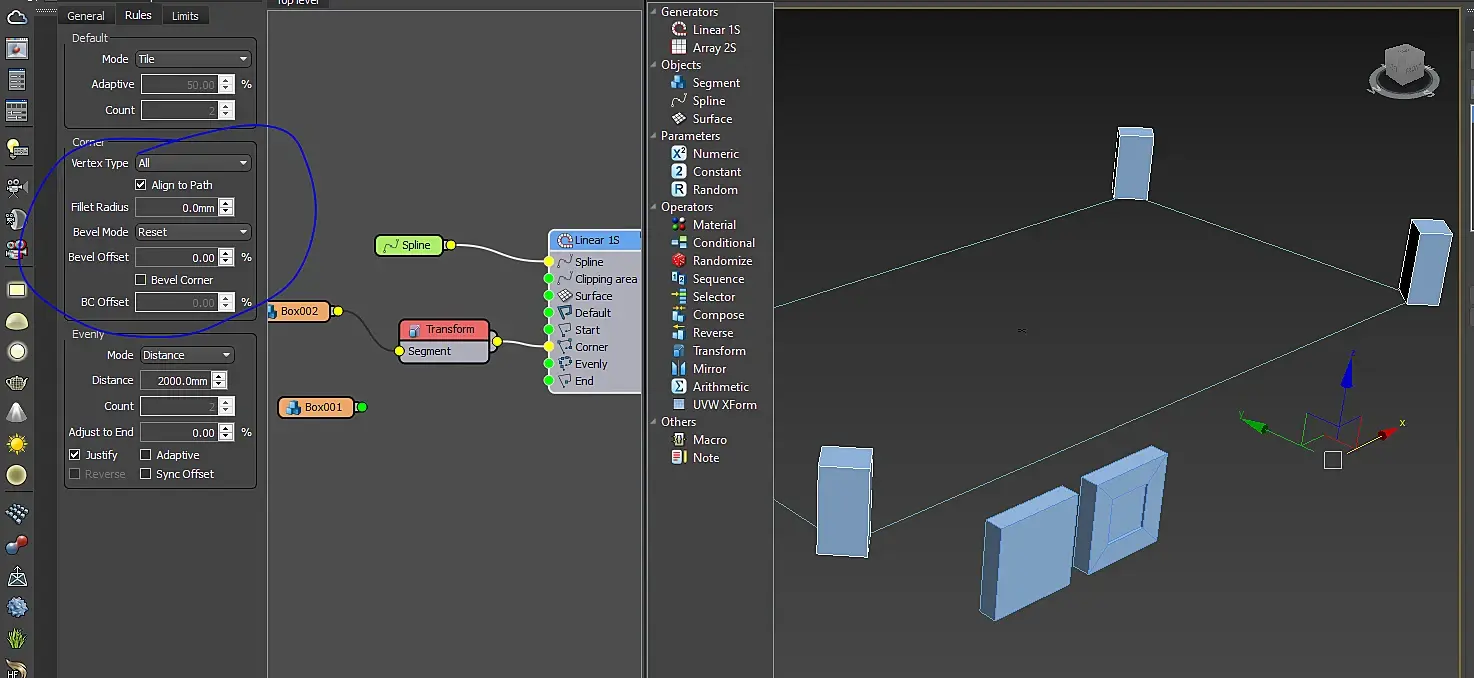
Task: Select the Box001 node
Action: pos(316,407)
